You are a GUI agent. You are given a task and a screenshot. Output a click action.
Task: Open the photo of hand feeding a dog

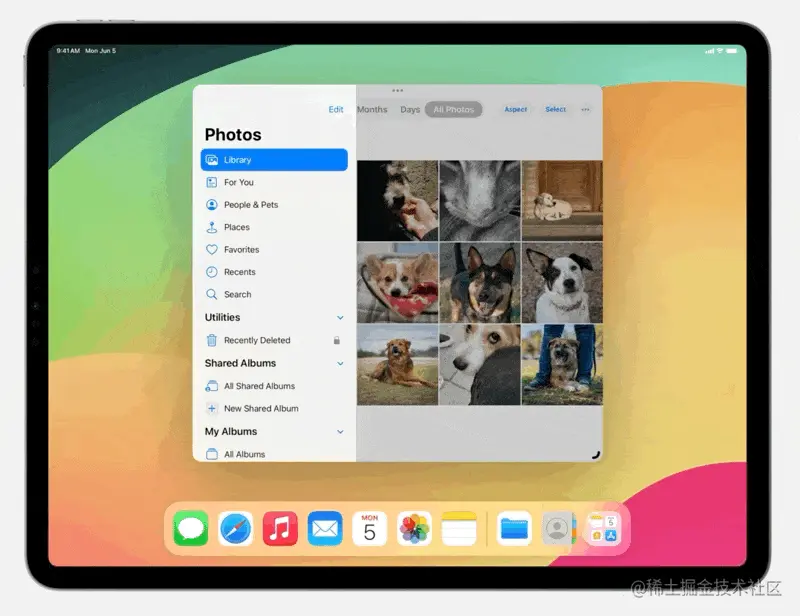pyautogui.click(x=397, y=201)
